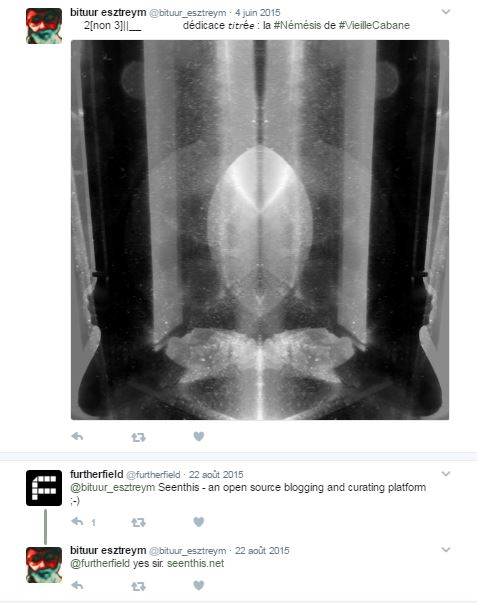
Task: Reply to the 'yes sir' tweet
Action: (x=77, y=585)
